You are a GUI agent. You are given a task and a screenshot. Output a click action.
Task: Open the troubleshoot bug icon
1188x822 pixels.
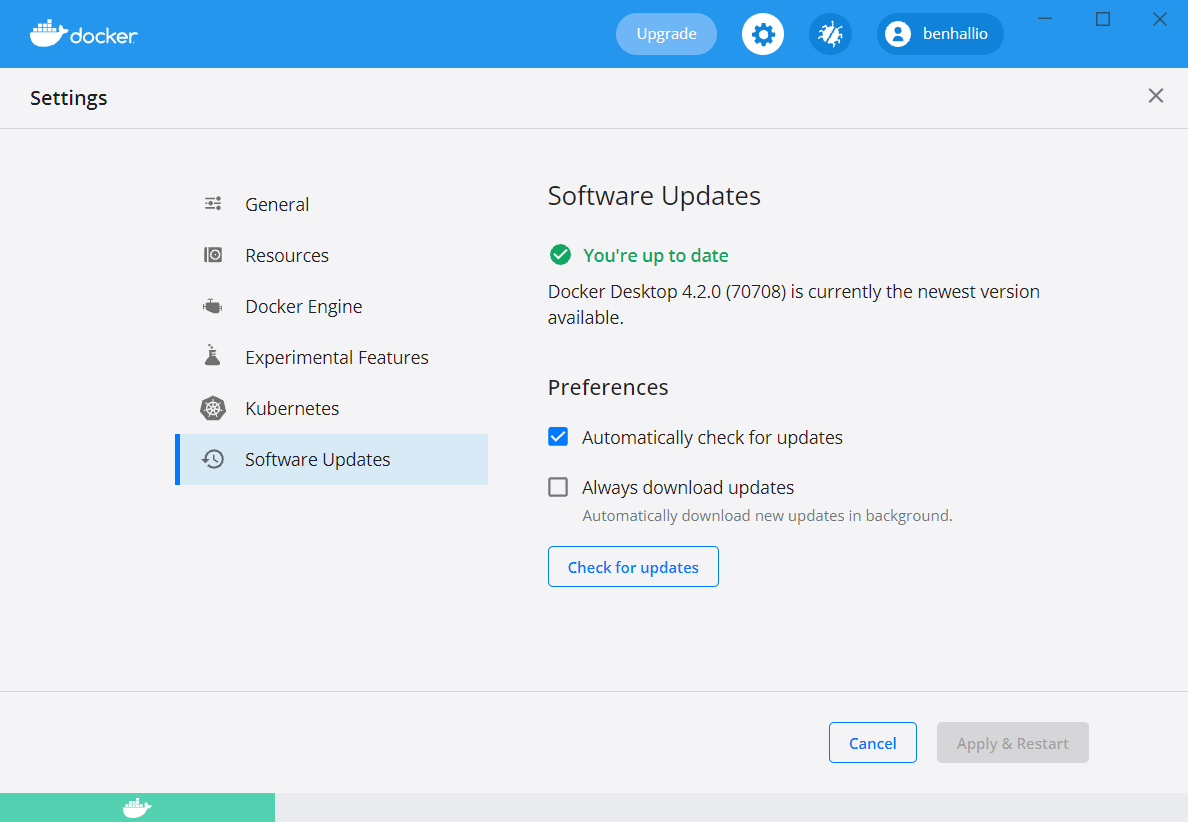(830, 34)
